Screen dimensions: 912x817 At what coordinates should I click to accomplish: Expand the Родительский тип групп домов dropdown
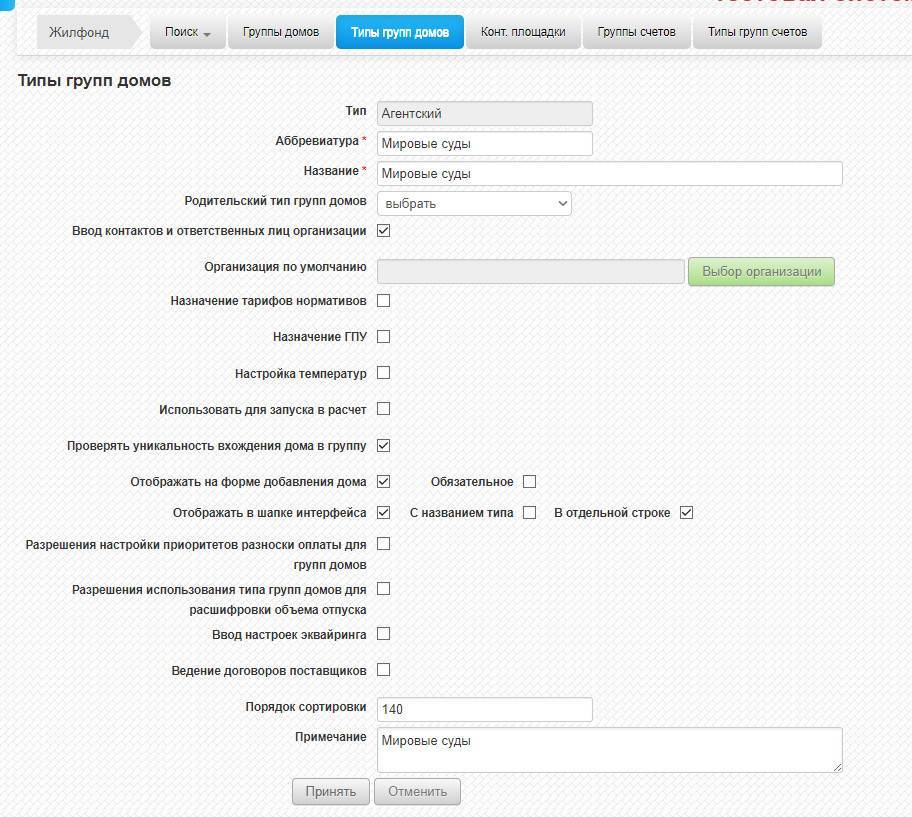474,204
